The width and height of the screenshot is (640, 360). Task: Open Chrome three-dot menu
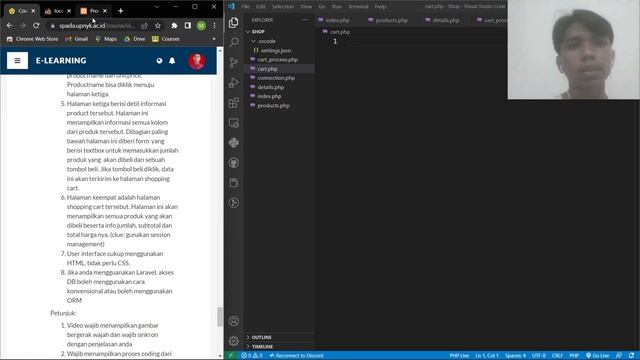coord(214,25)
